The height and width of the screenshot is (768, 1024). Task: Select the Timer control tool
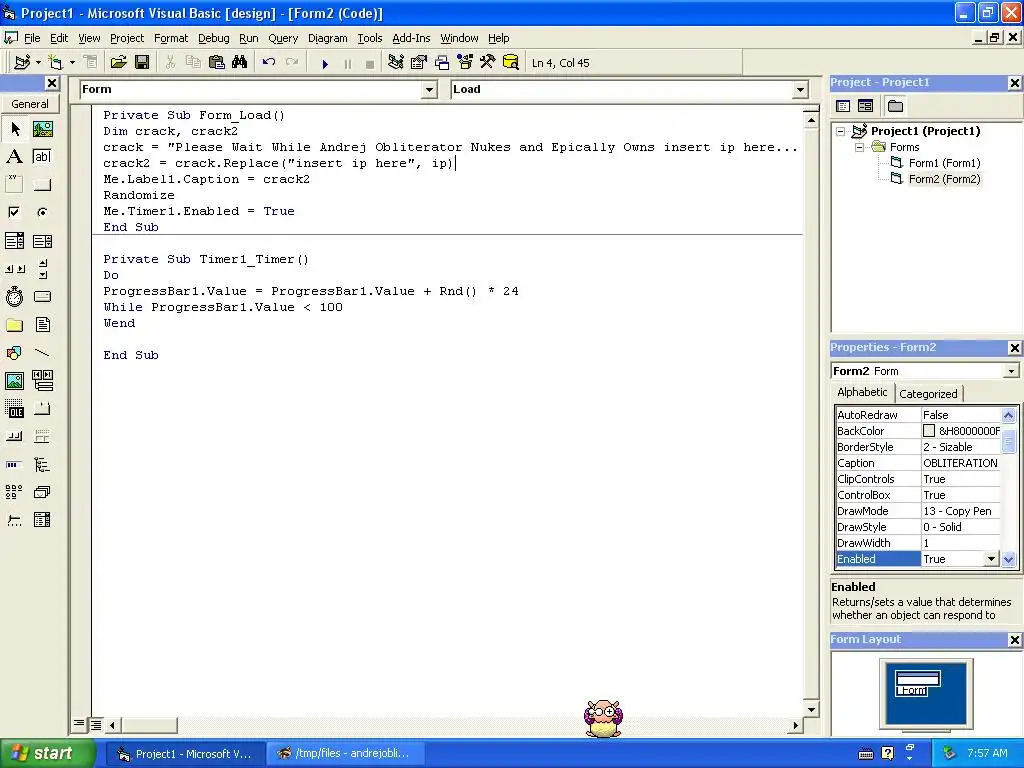(x=14, y=297)
